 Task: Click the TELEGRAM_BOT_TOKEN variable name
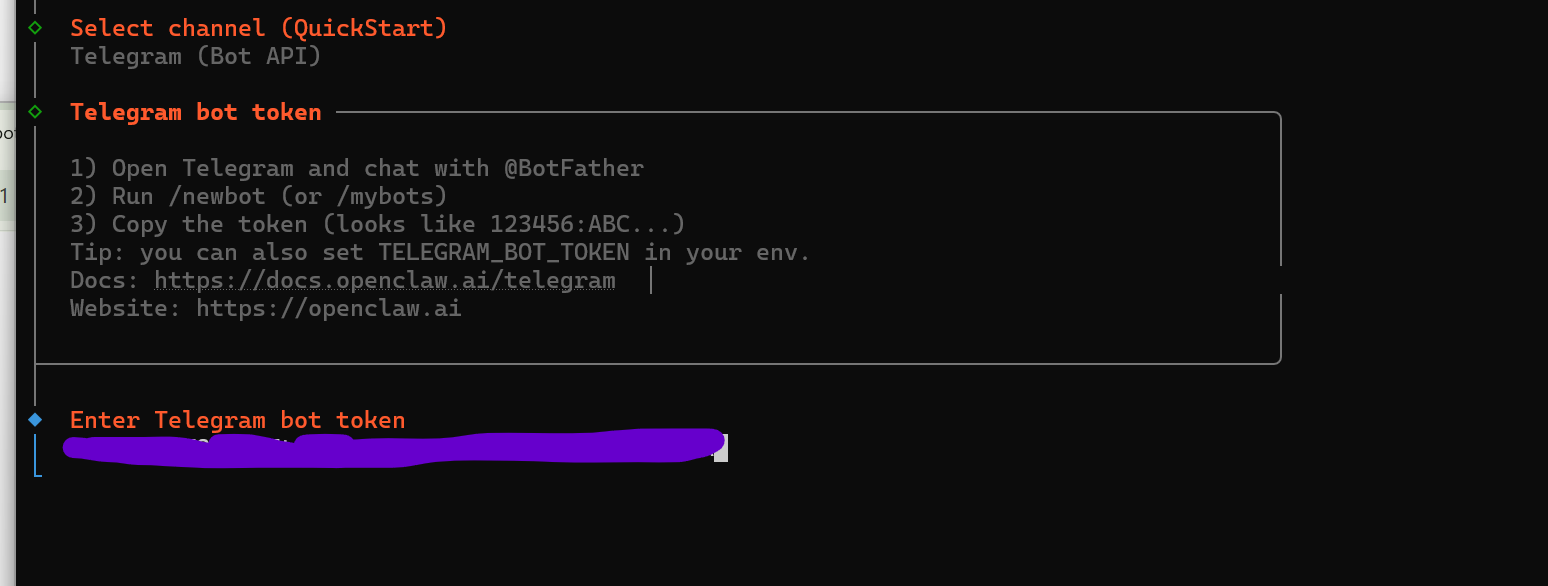point(503,252)
